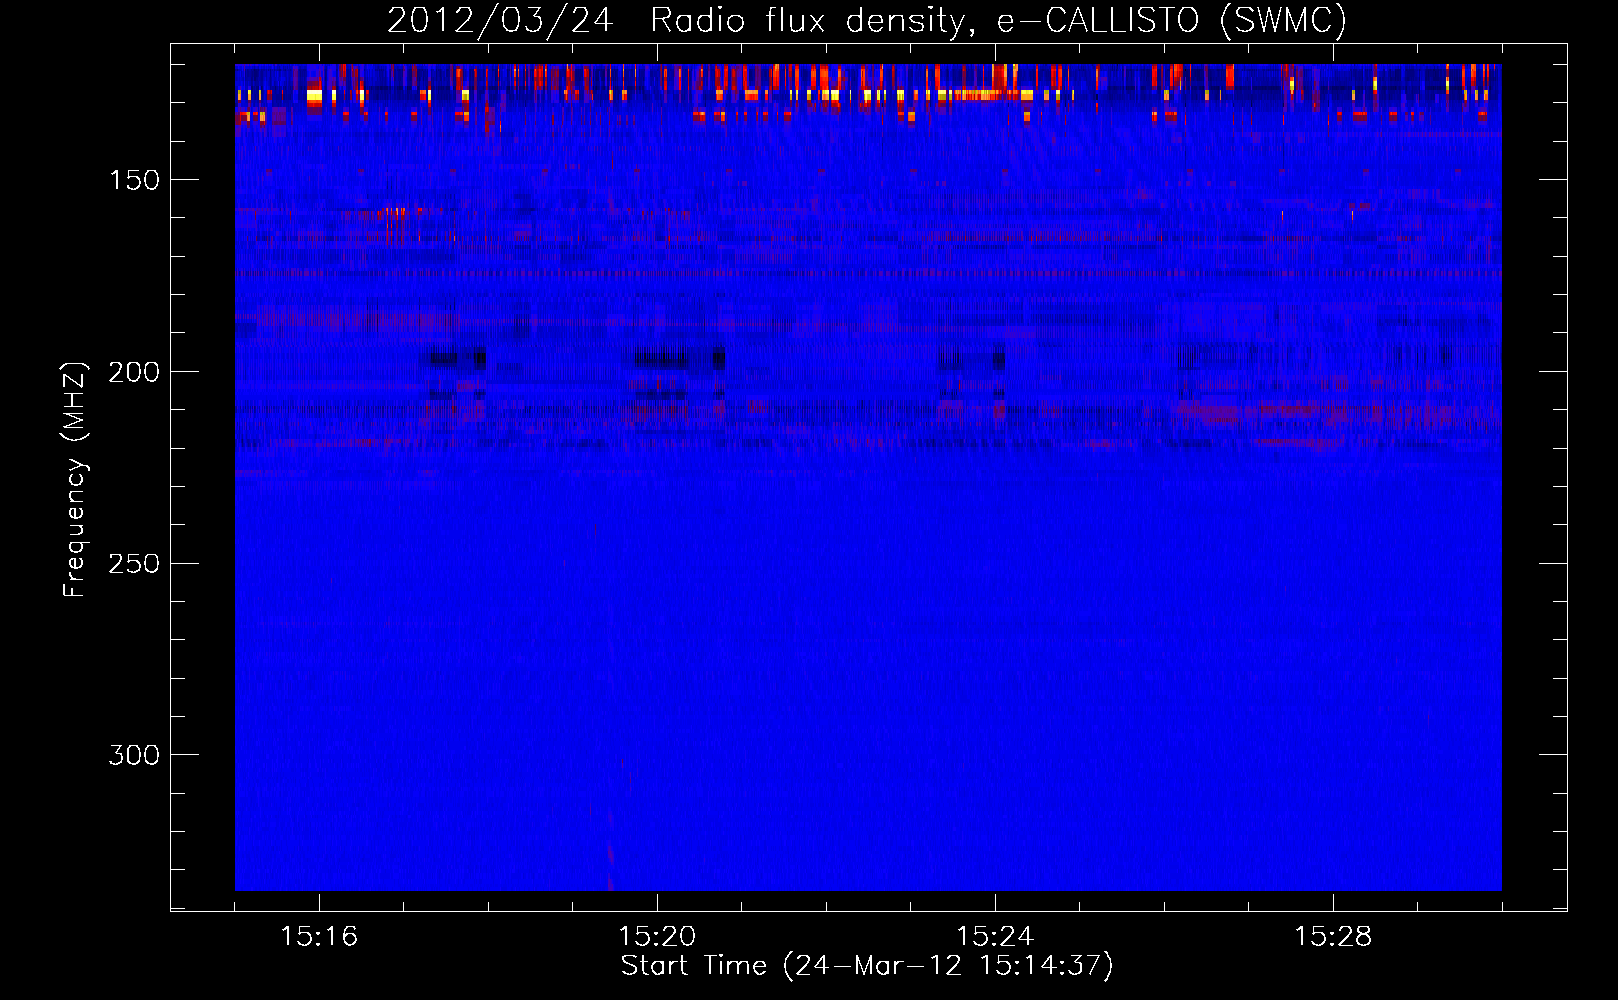The height and width of the screenshot is (1000, 1618).
Task: Select the 15:20 time tick label
Action: click(657, 936)
